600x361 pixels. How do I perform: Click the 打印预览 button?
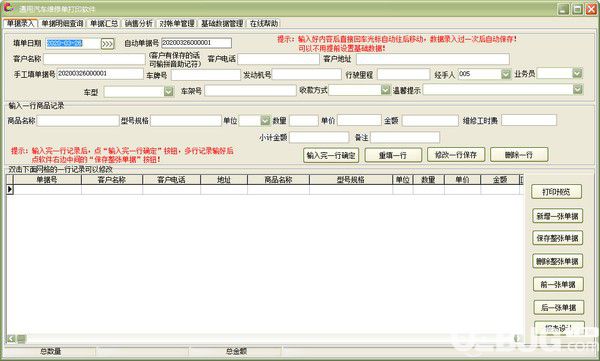pyautogui.click(x=556, y=192)
